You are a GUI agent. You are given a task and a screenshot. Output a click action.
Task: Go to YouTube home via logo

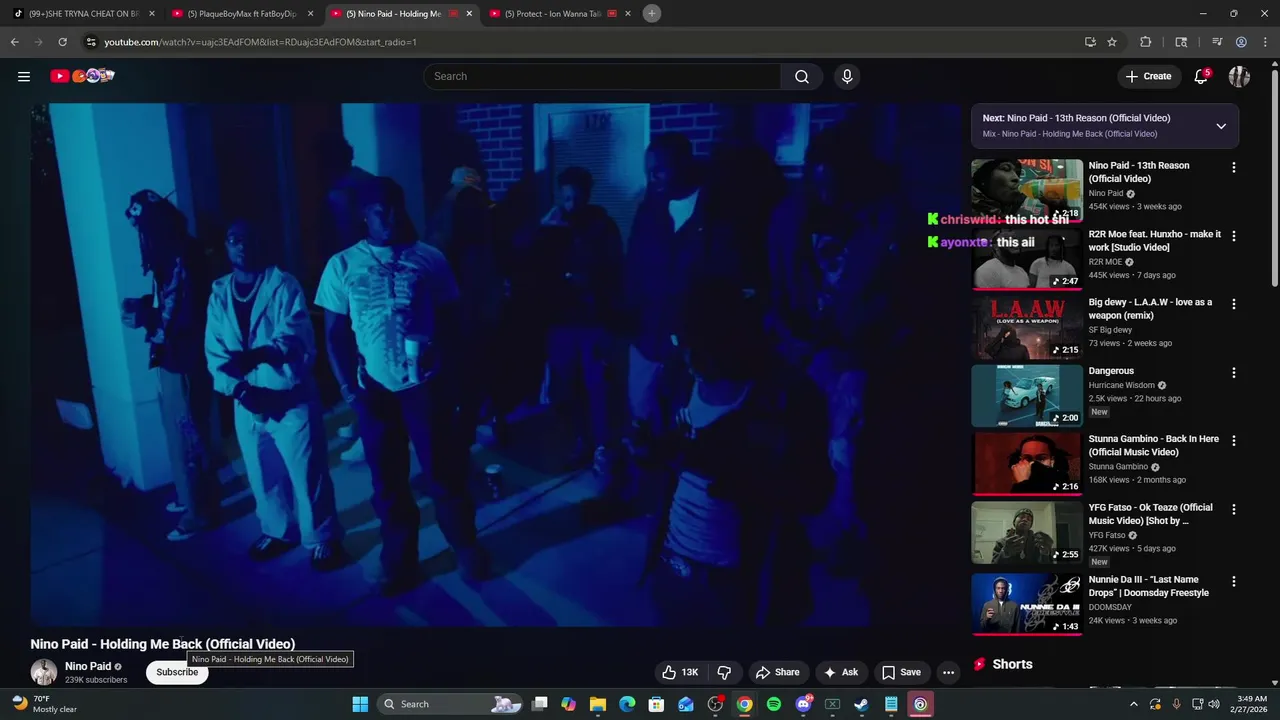click(82, 76)
